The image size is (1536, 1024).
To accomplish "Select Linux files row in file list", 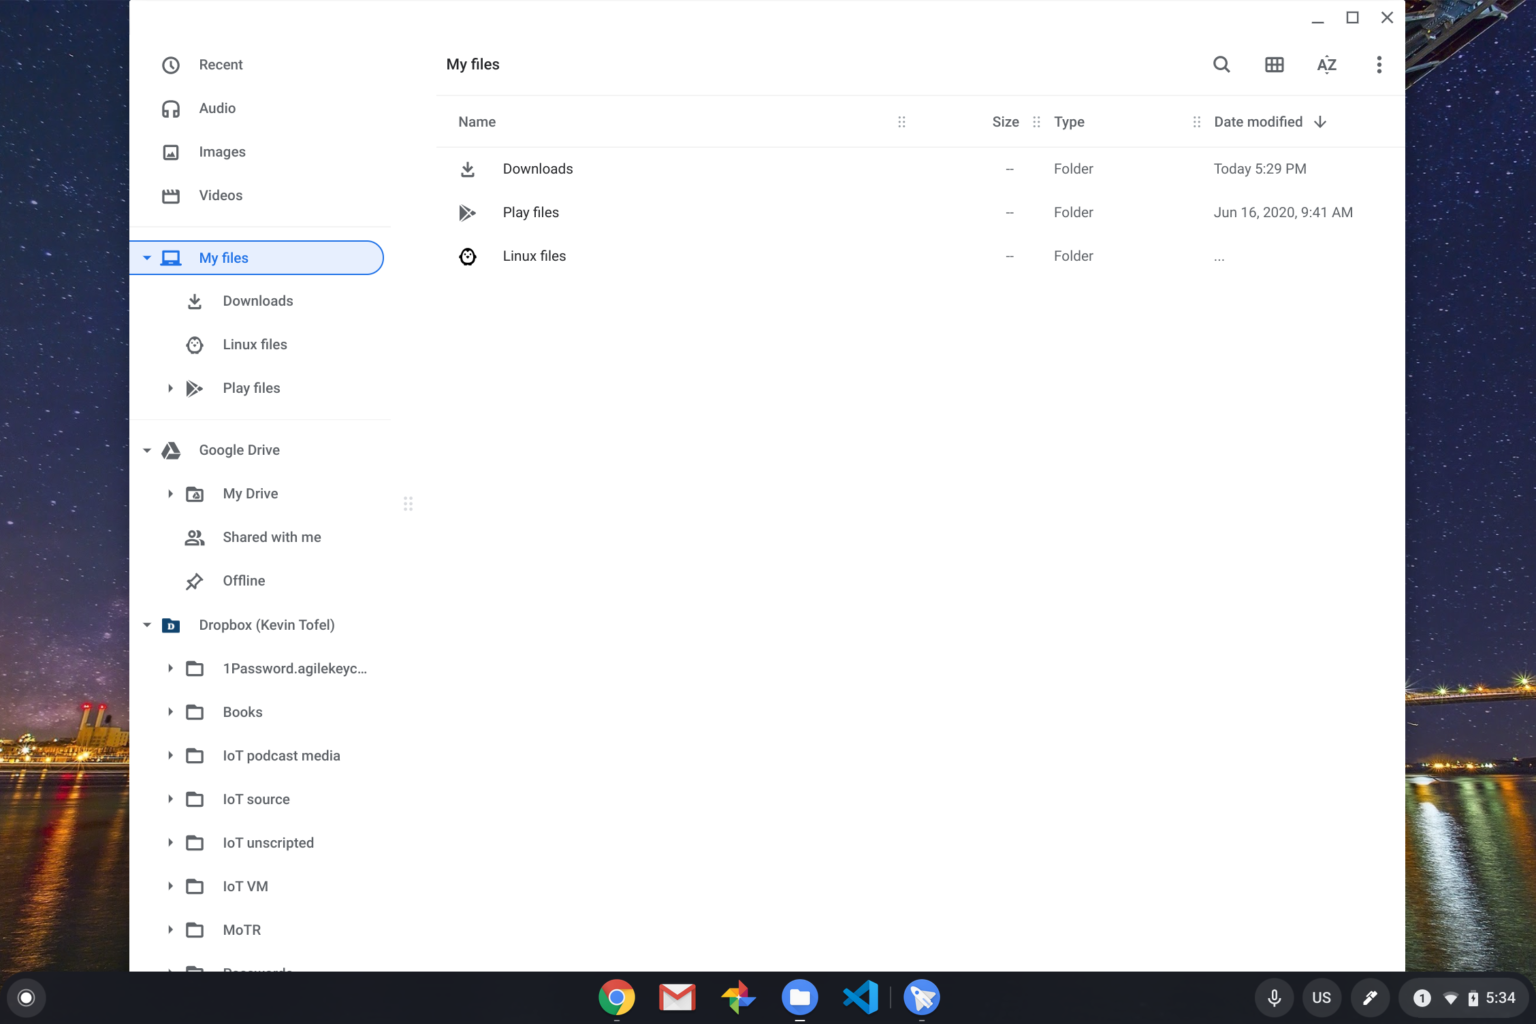I will click(920, 256).
